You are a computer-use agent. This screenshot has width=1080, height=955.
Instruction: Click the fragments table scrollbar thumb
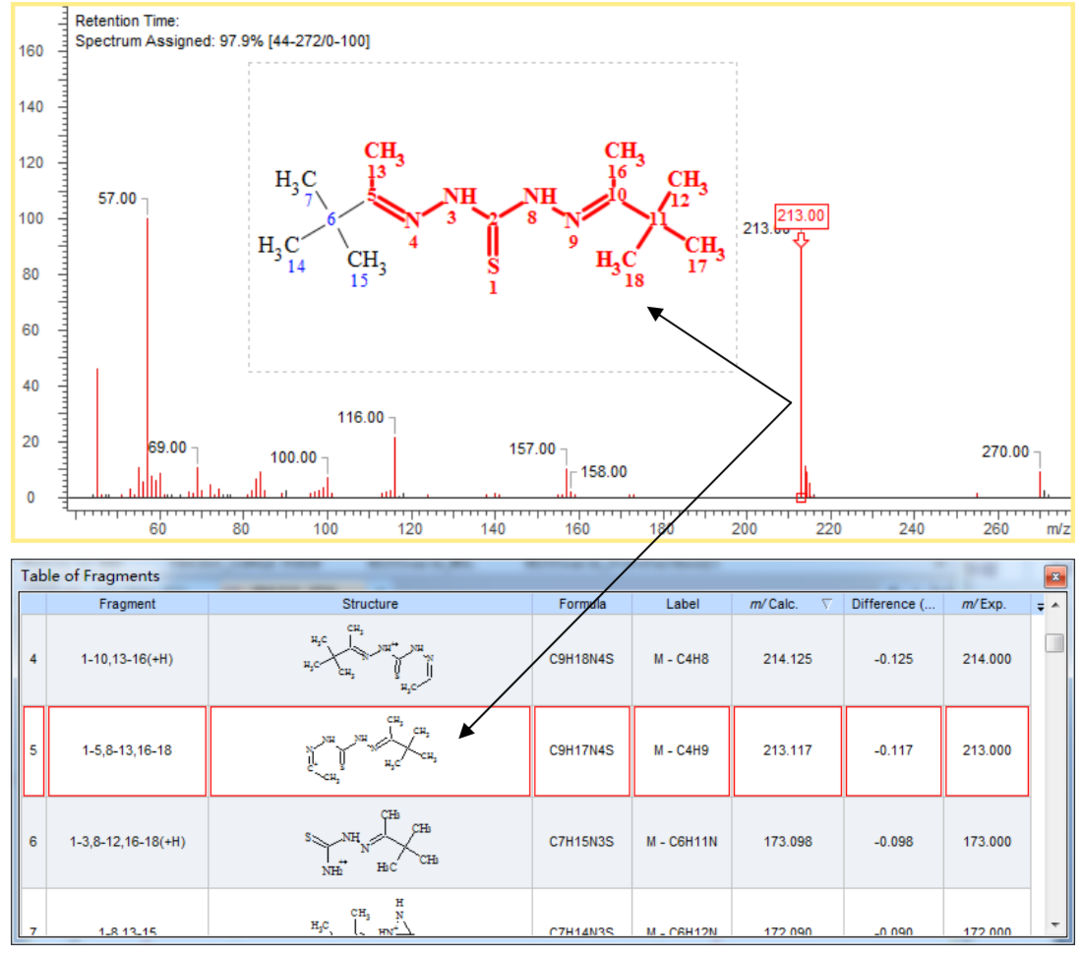(1055, 642)
